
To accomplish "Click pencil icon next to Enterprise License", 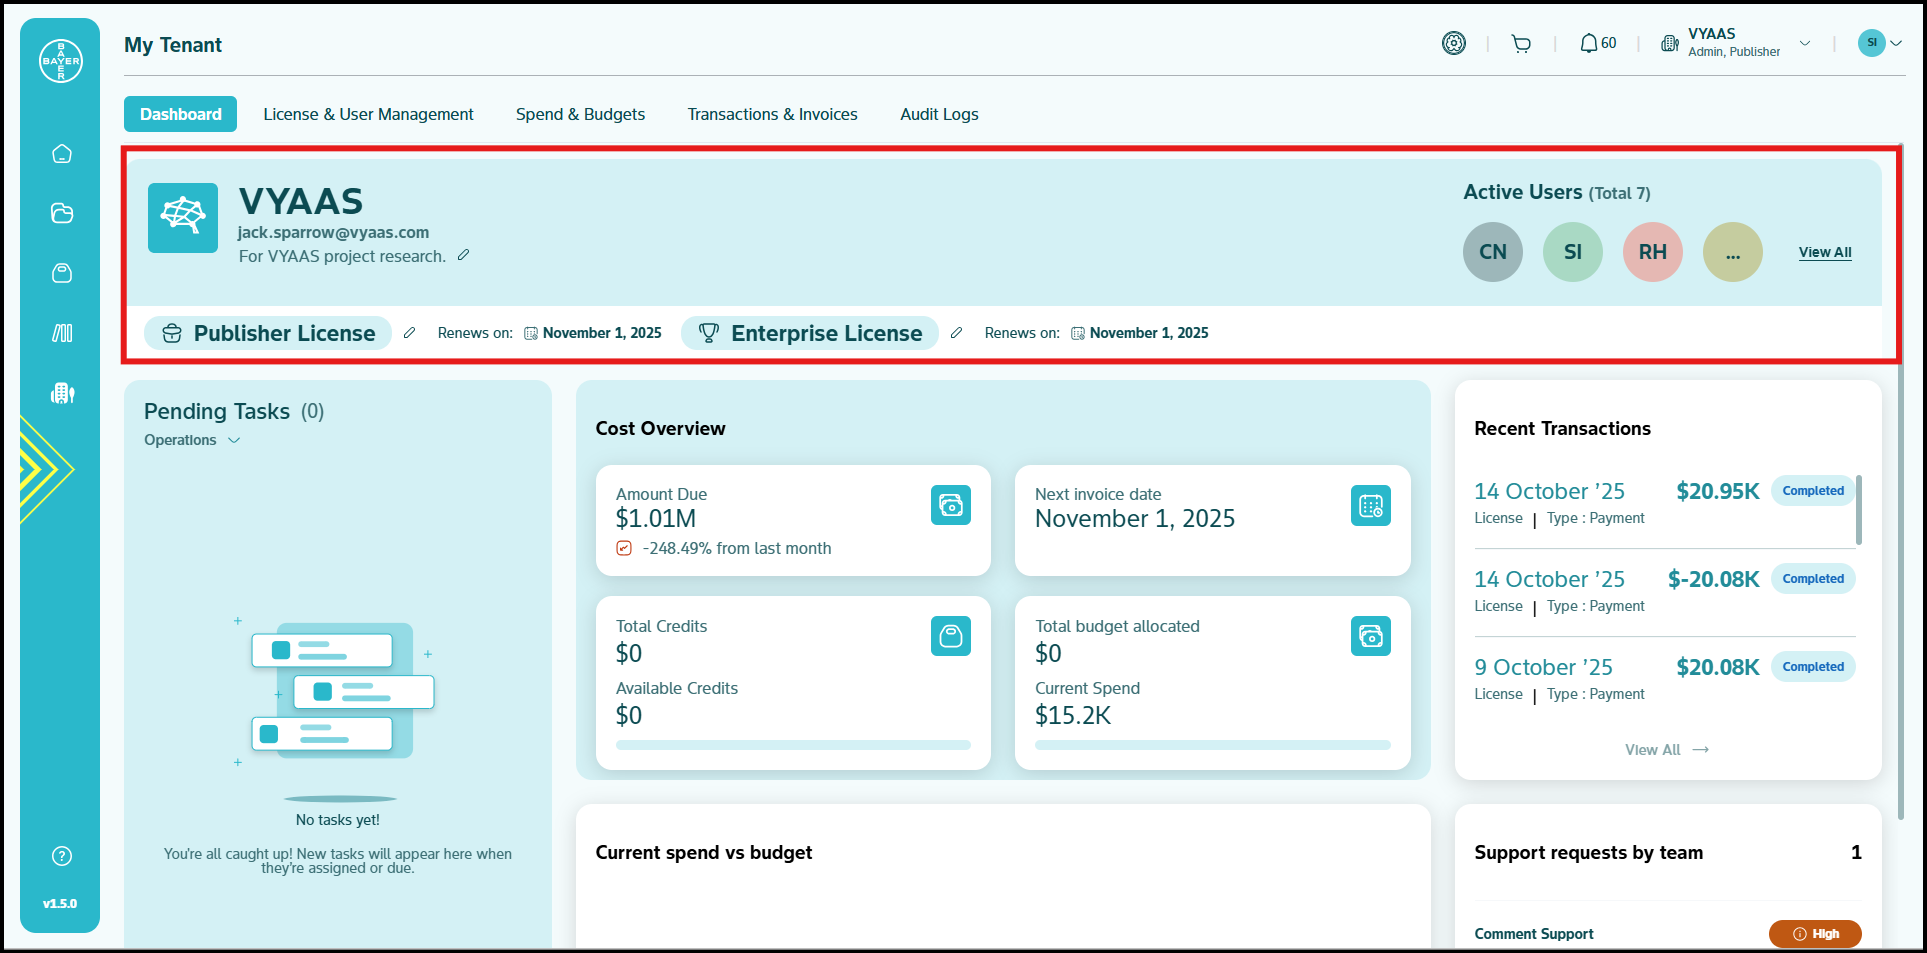I will pyautogui.click(x=956, y=333).
